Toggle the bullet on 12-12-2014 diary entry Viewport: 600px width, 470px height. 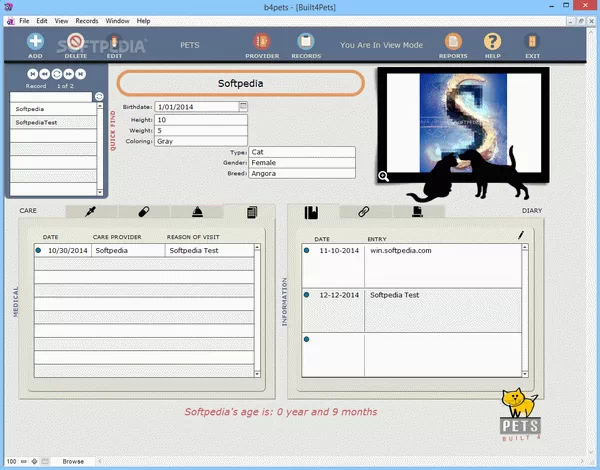306,295
